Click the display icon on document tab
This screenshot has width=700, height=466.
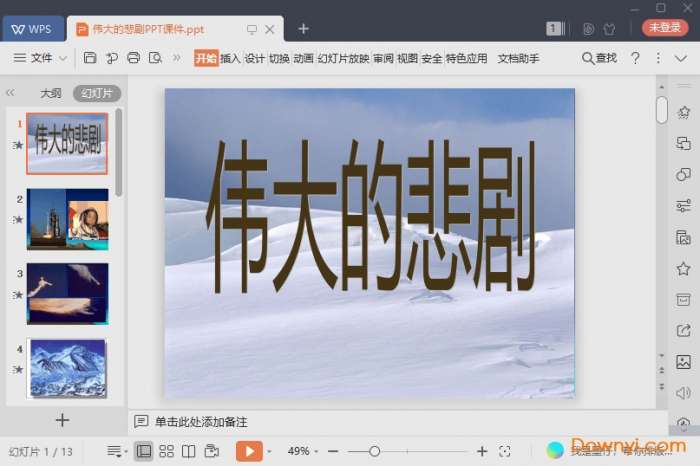click(x=252, y=29)
